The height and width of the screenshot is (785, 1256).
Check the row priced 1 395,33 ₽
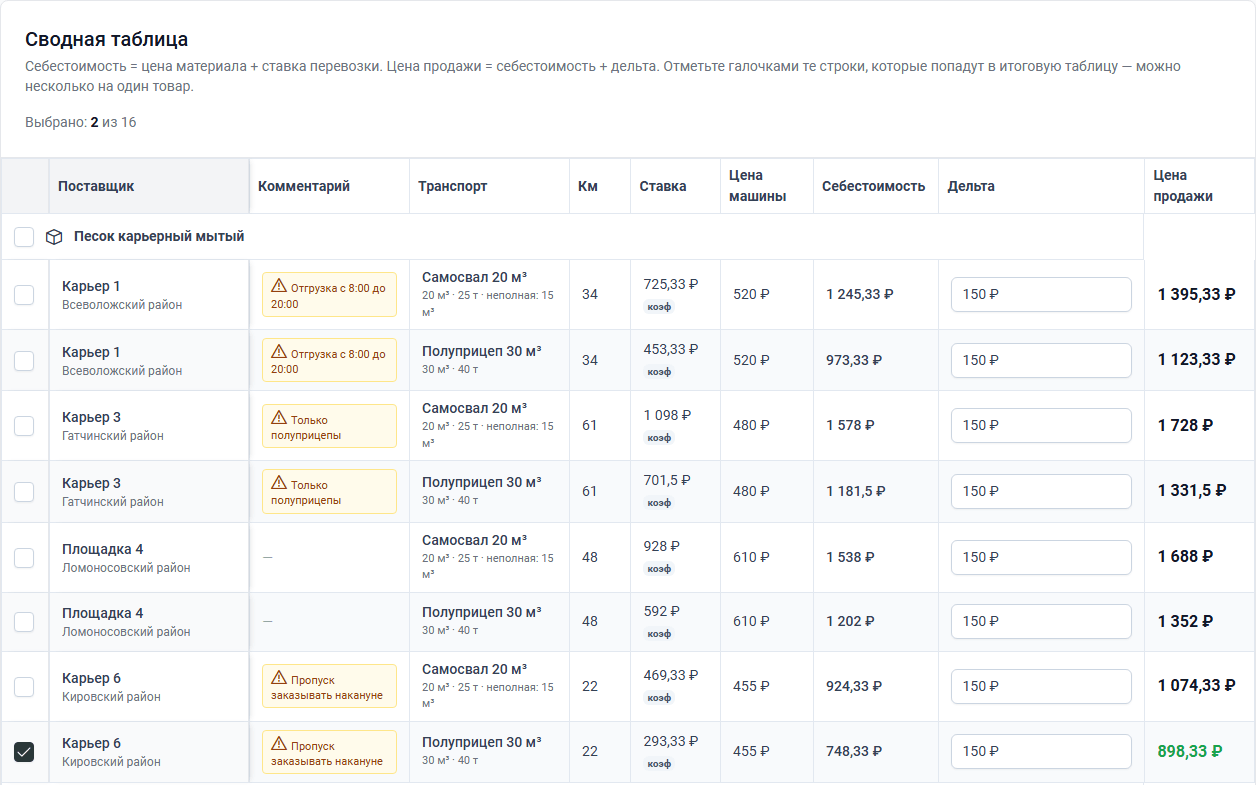pyautogui.click(x=24, y=295)
